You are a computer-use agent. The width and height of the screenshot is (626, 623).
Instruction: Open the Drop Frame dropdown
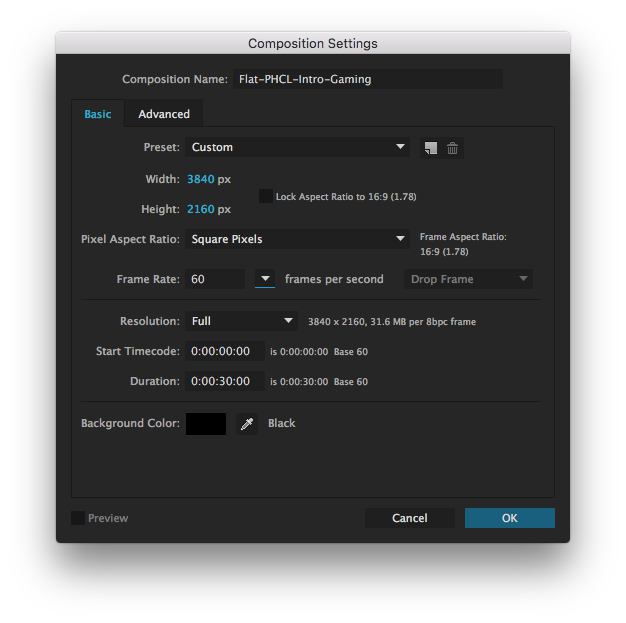[468, 279]
